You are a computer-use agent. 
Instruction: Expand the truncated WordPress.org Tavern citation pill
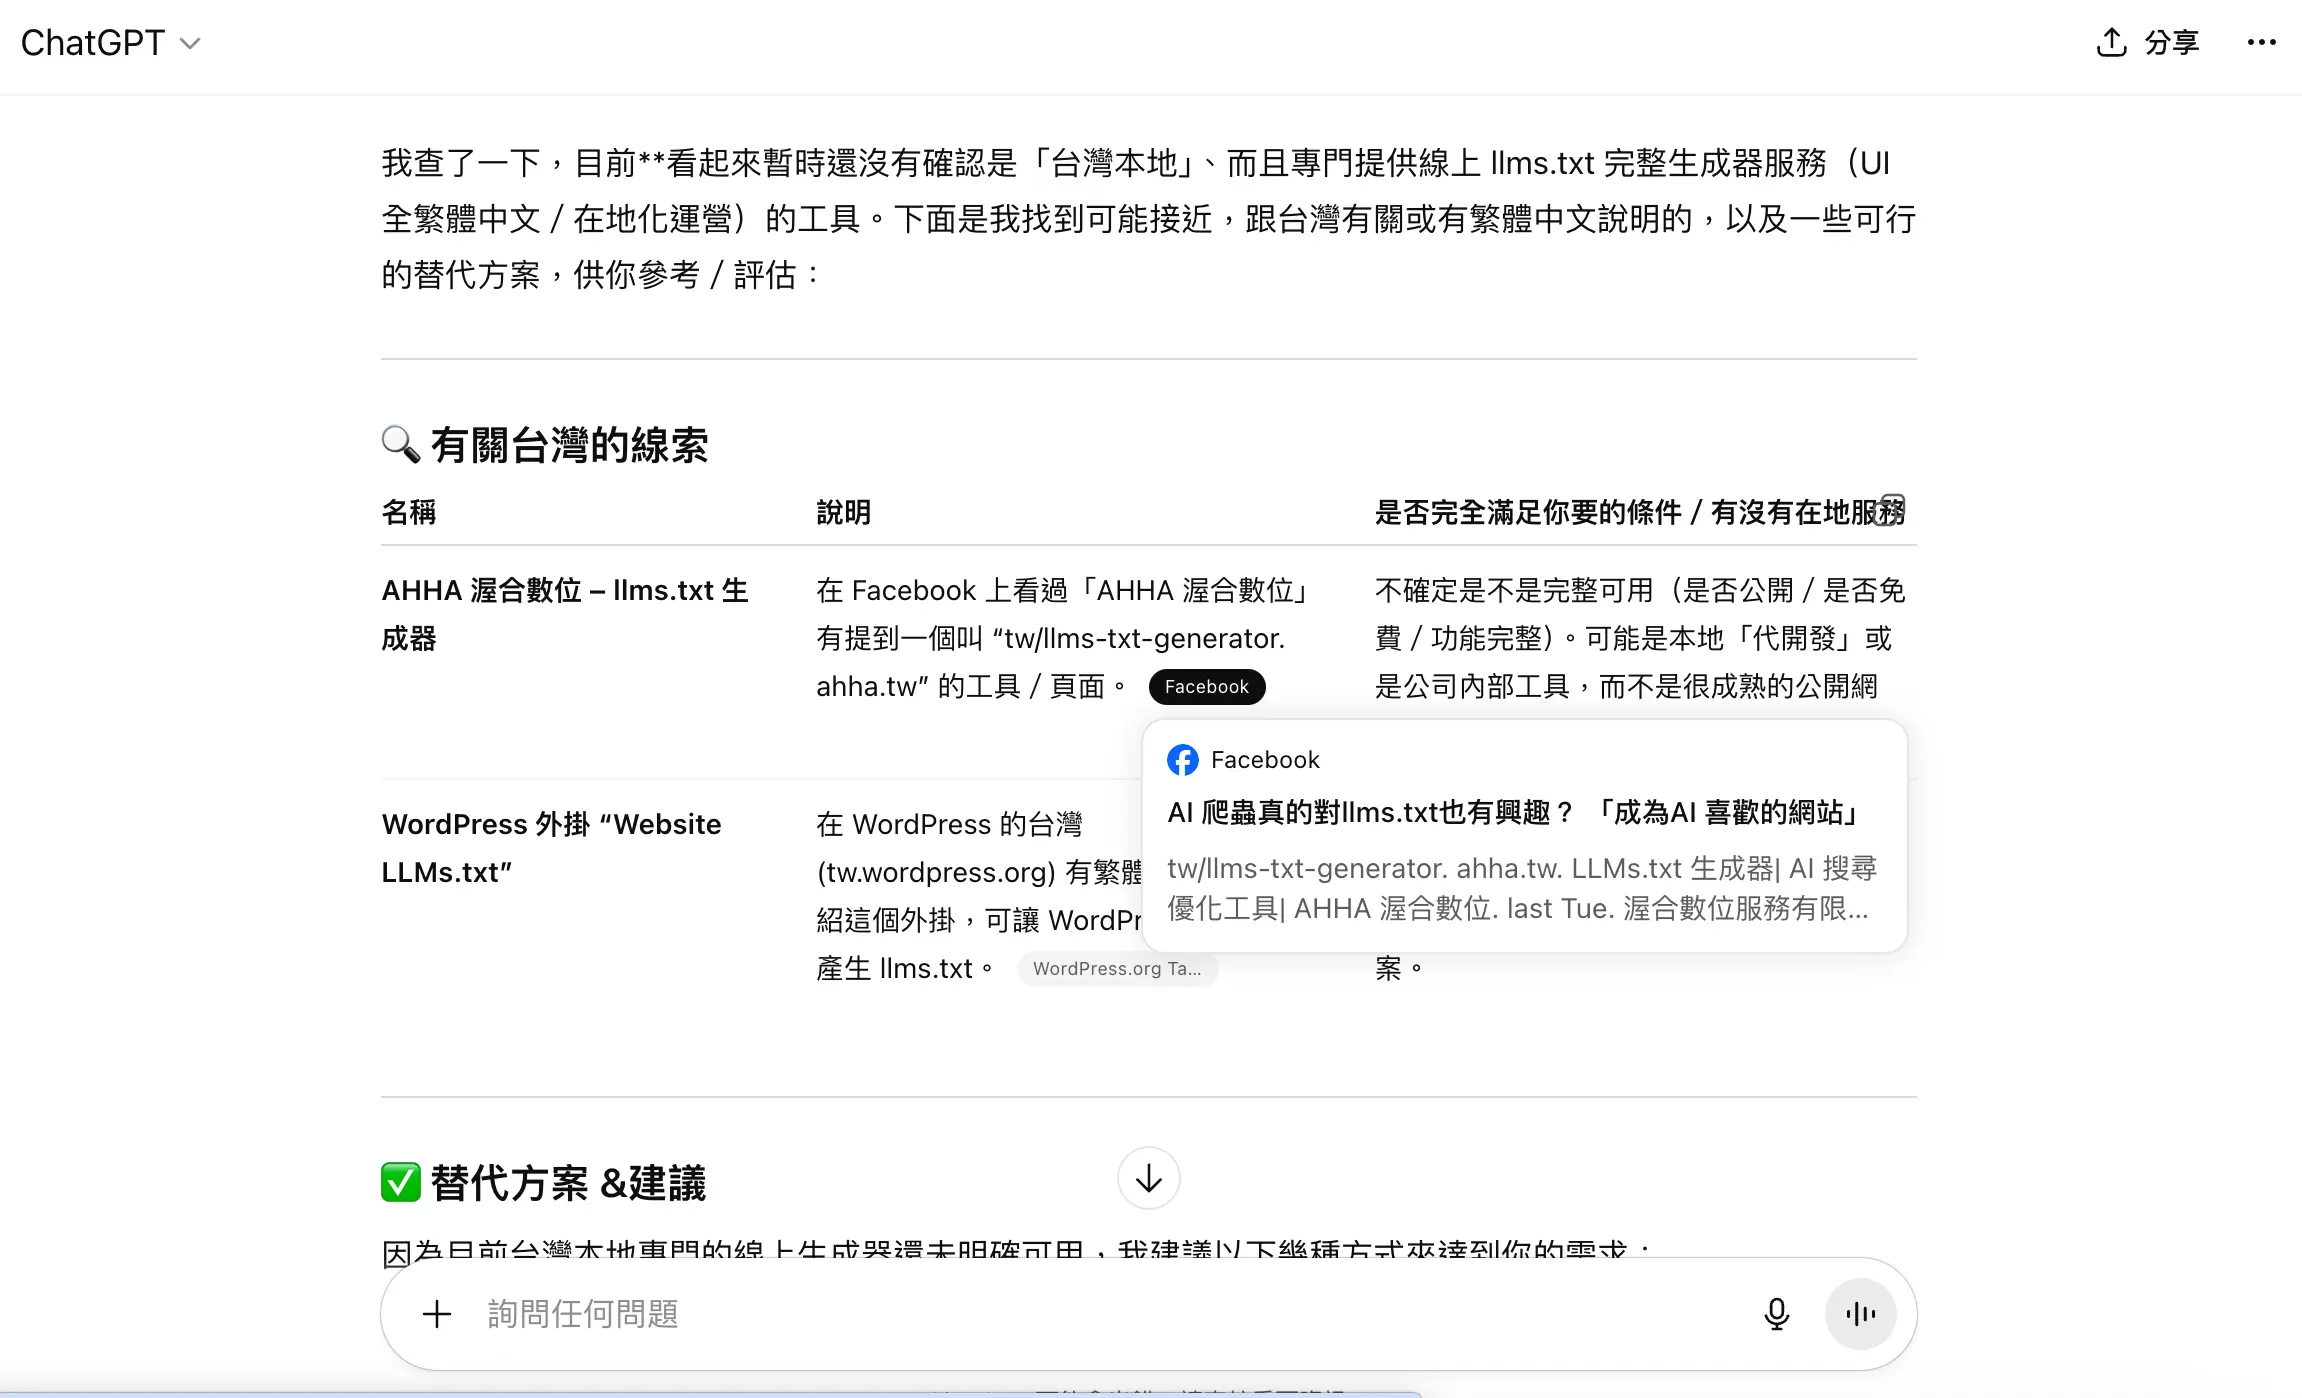[1118, 968]
